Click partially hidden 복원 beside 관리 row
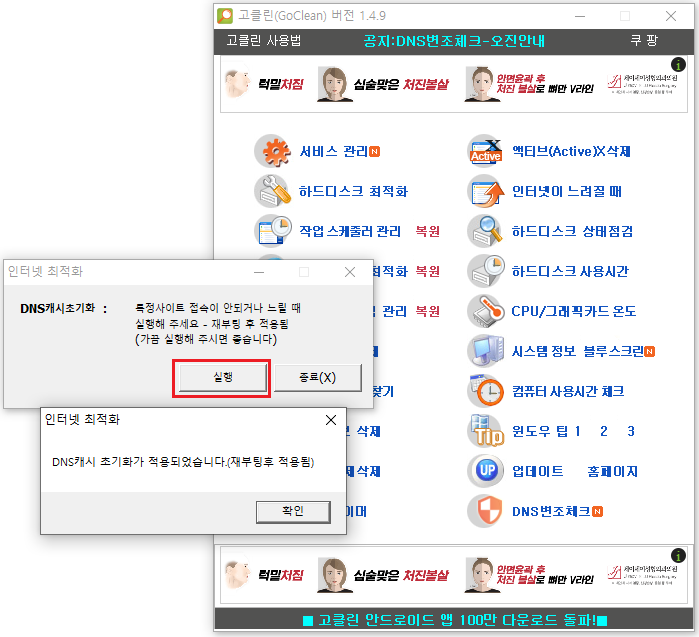699x637 pixels. point(428,311)
